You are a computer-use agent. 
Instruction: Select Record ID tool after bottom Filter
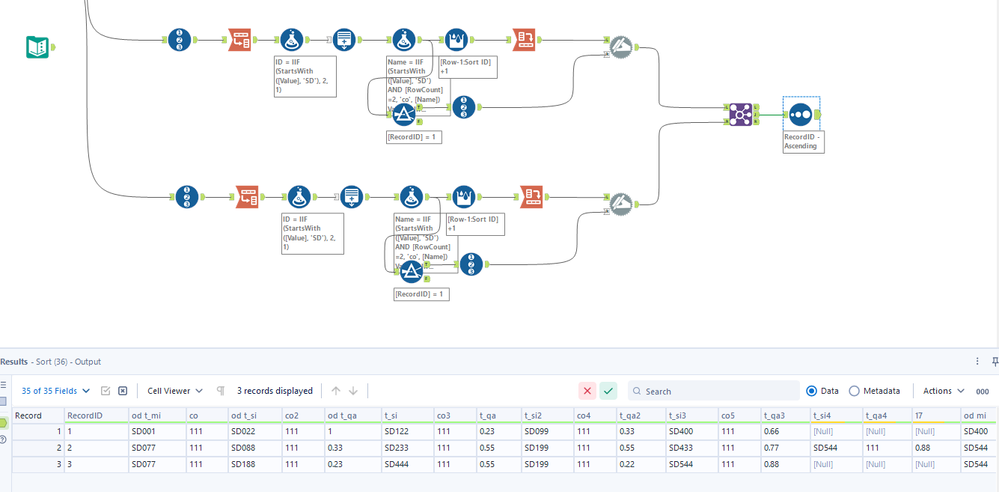[471, 264]
